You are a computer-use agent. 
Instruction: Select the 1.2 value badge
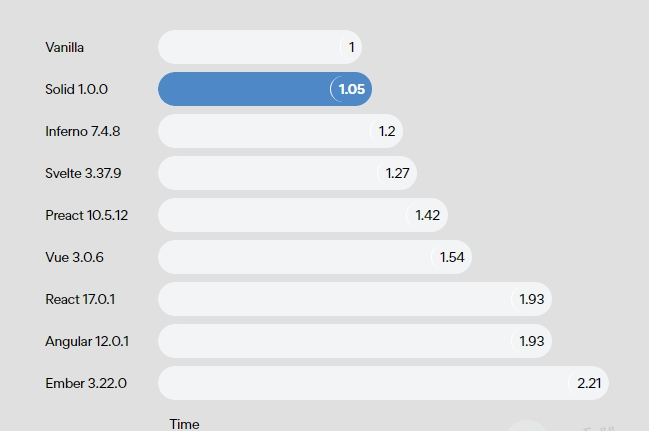[386, 131]
